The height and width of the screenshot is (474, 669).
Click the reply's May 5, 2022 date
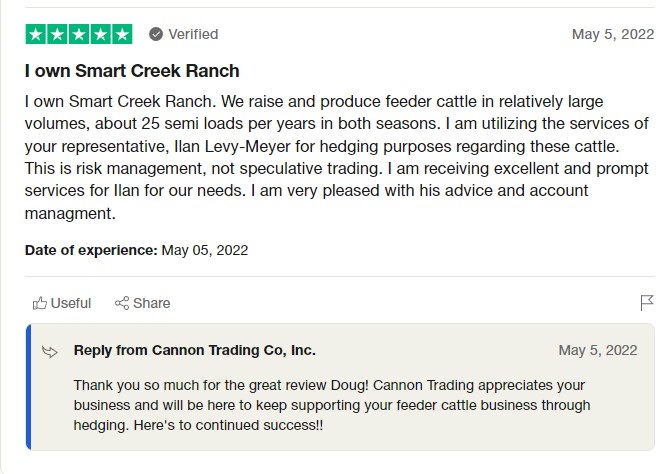(x=597, y=350)
